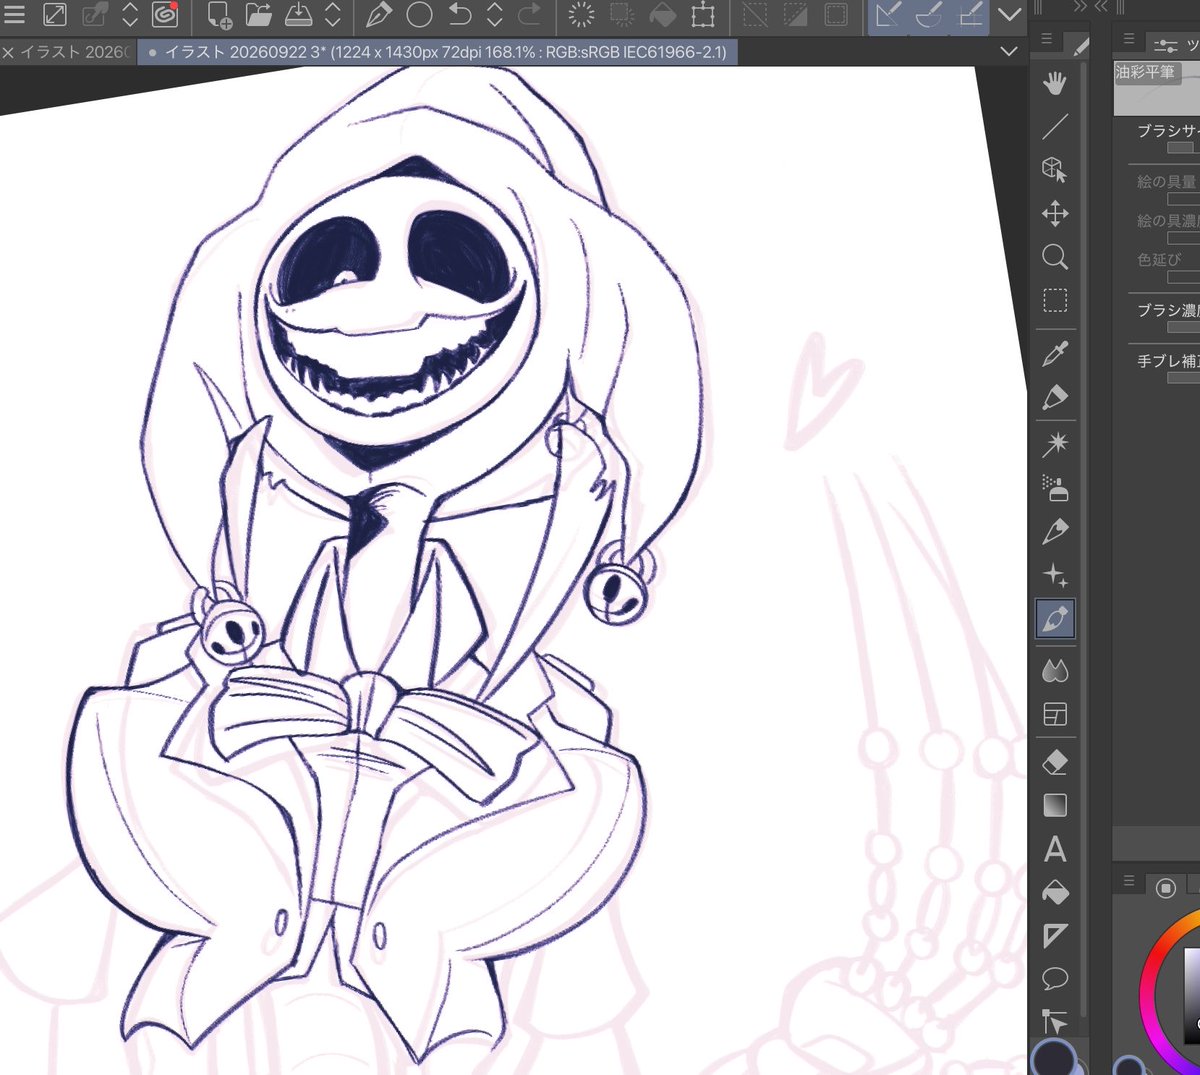Click the dotted circle clear icon
This screenshot has height=1075, width=1200.
581,15
